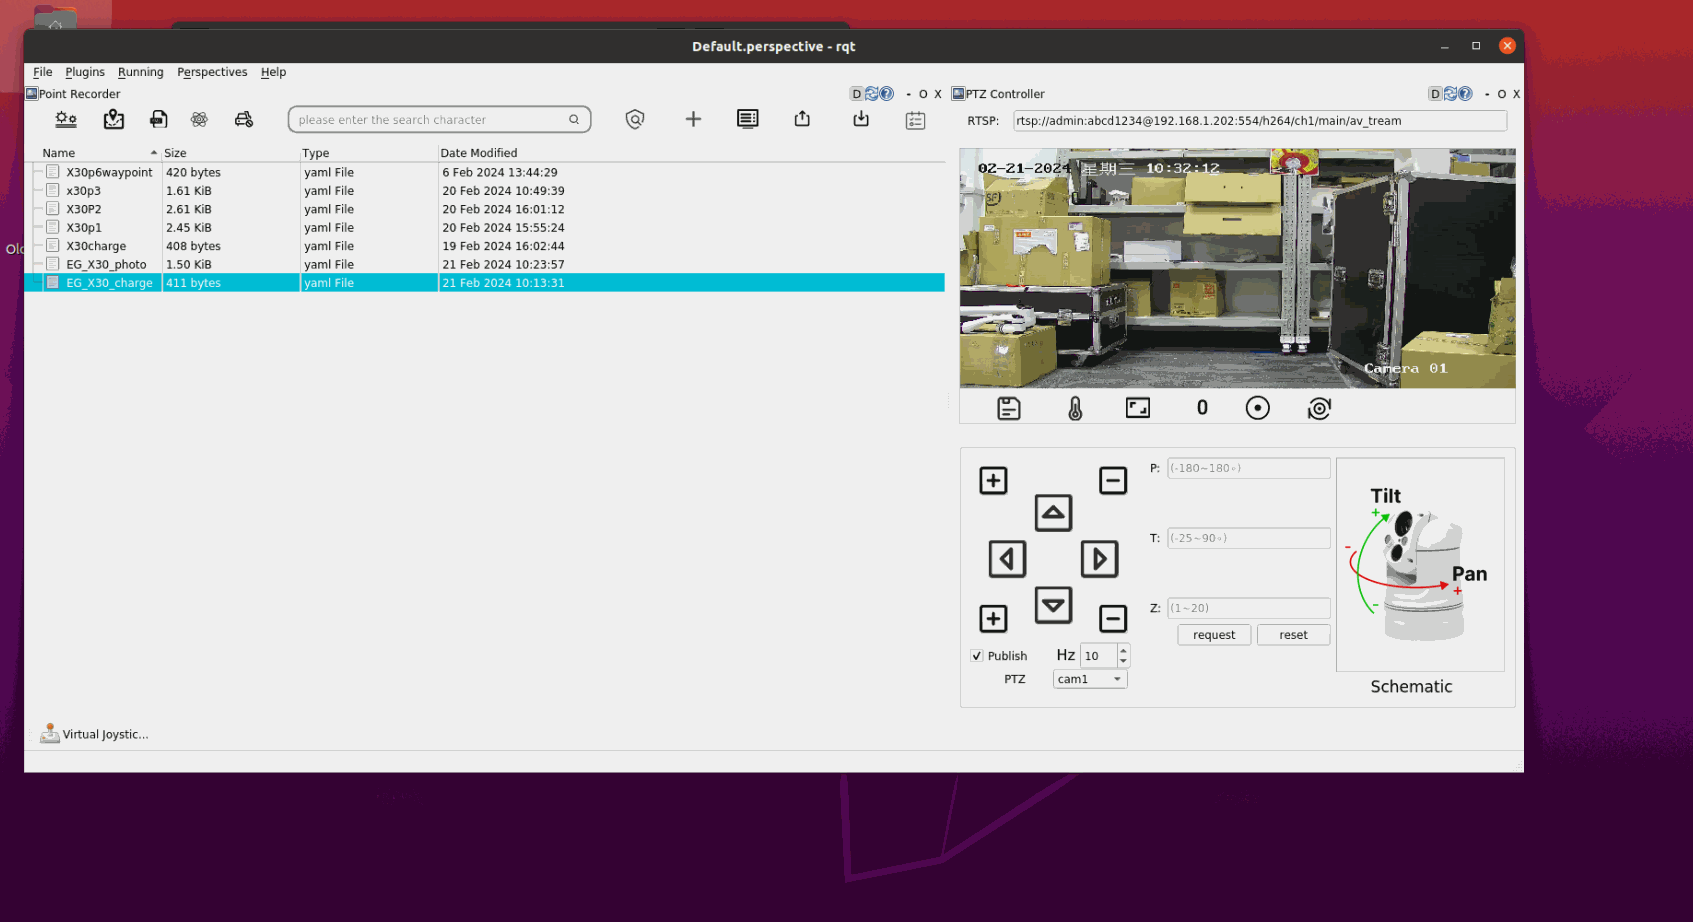Click the fullscreen icon below video
This screenshot has width=1693, height=922.
pos(1138,408)
